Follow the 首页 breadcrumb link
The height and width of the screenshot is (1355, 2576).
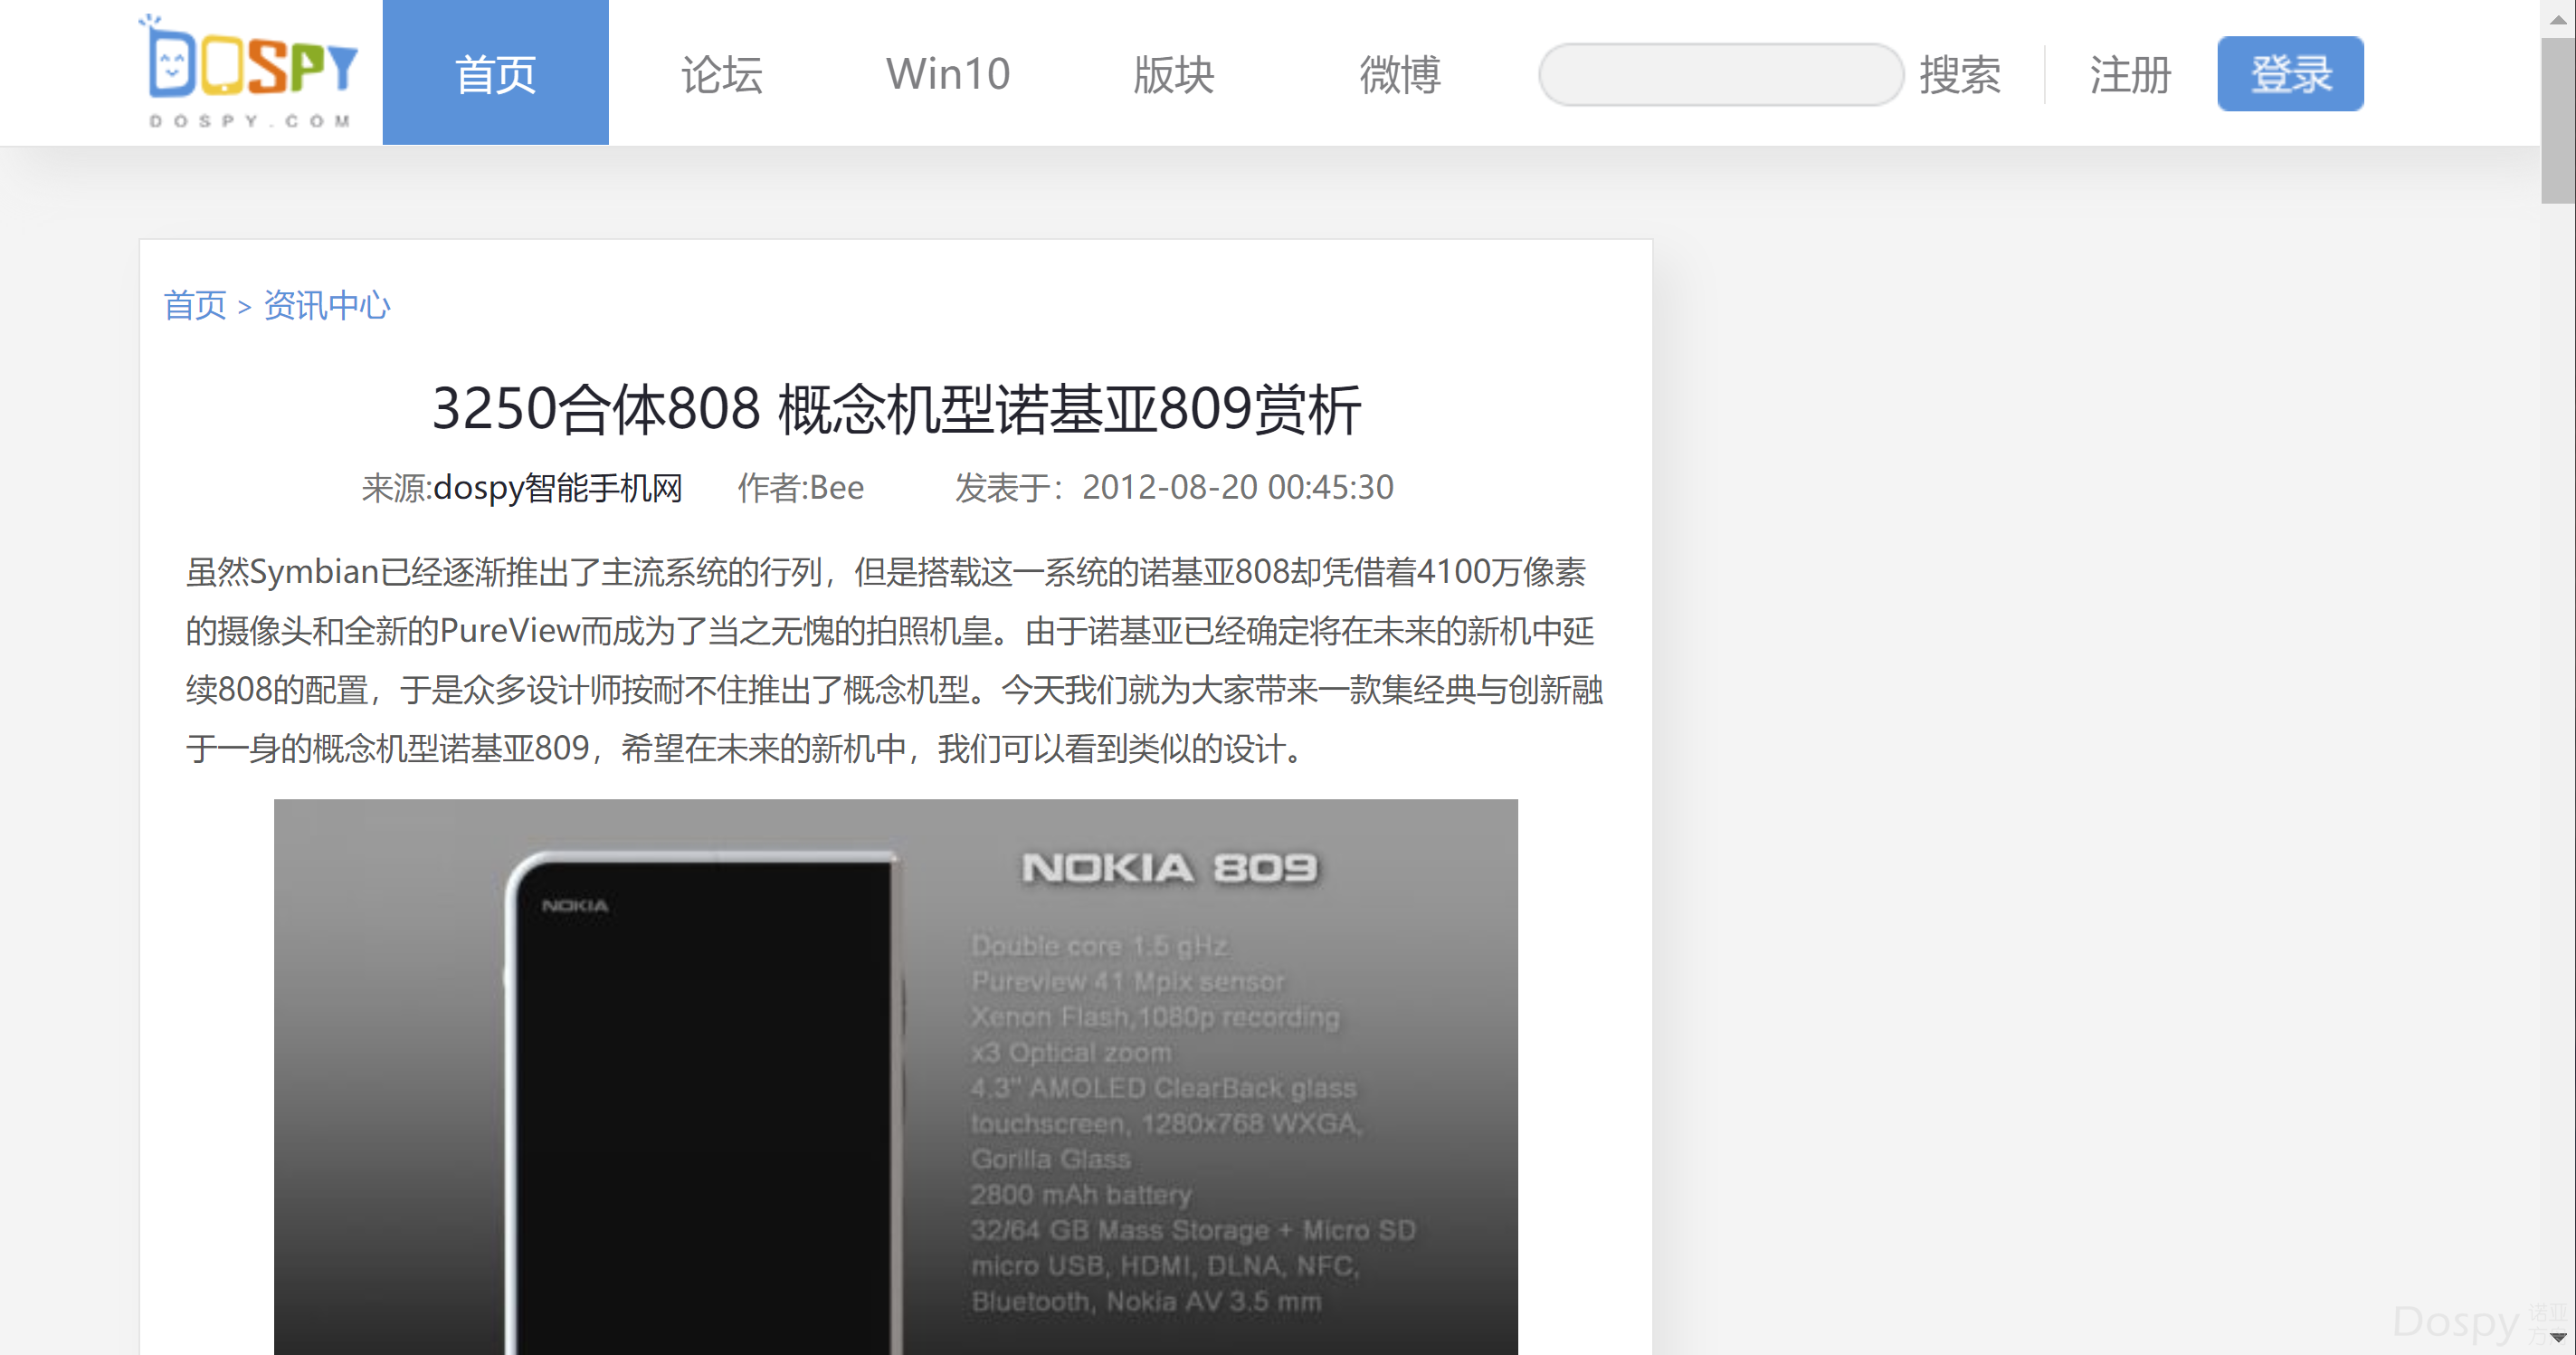(195, 305)
